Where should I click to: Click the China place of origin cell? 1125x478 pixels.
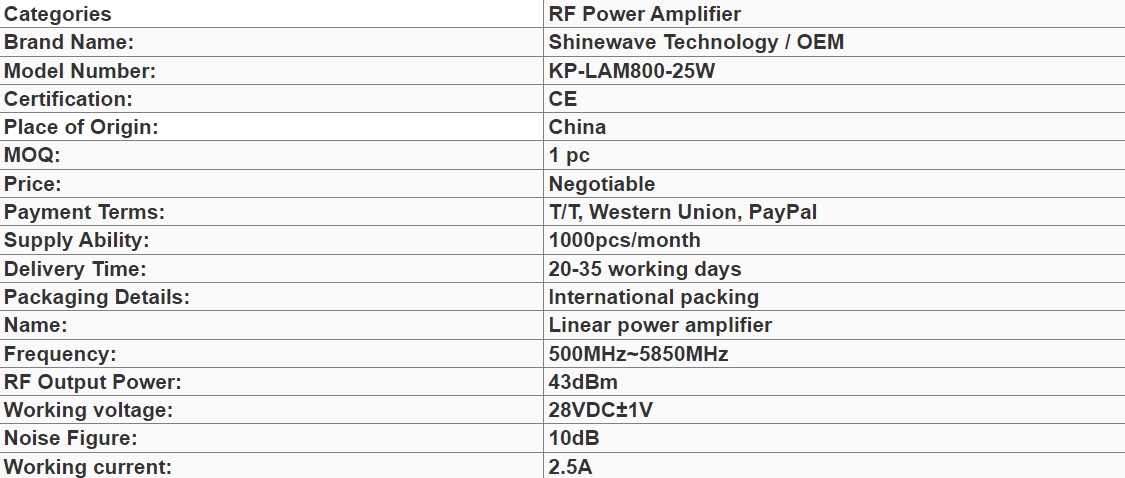click(577, 127)
